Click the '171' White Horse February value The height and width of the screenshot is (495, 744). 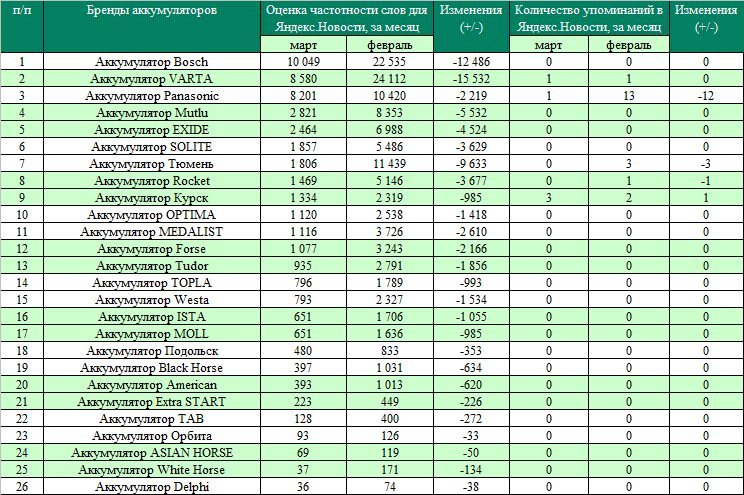(x=390, y=470)
